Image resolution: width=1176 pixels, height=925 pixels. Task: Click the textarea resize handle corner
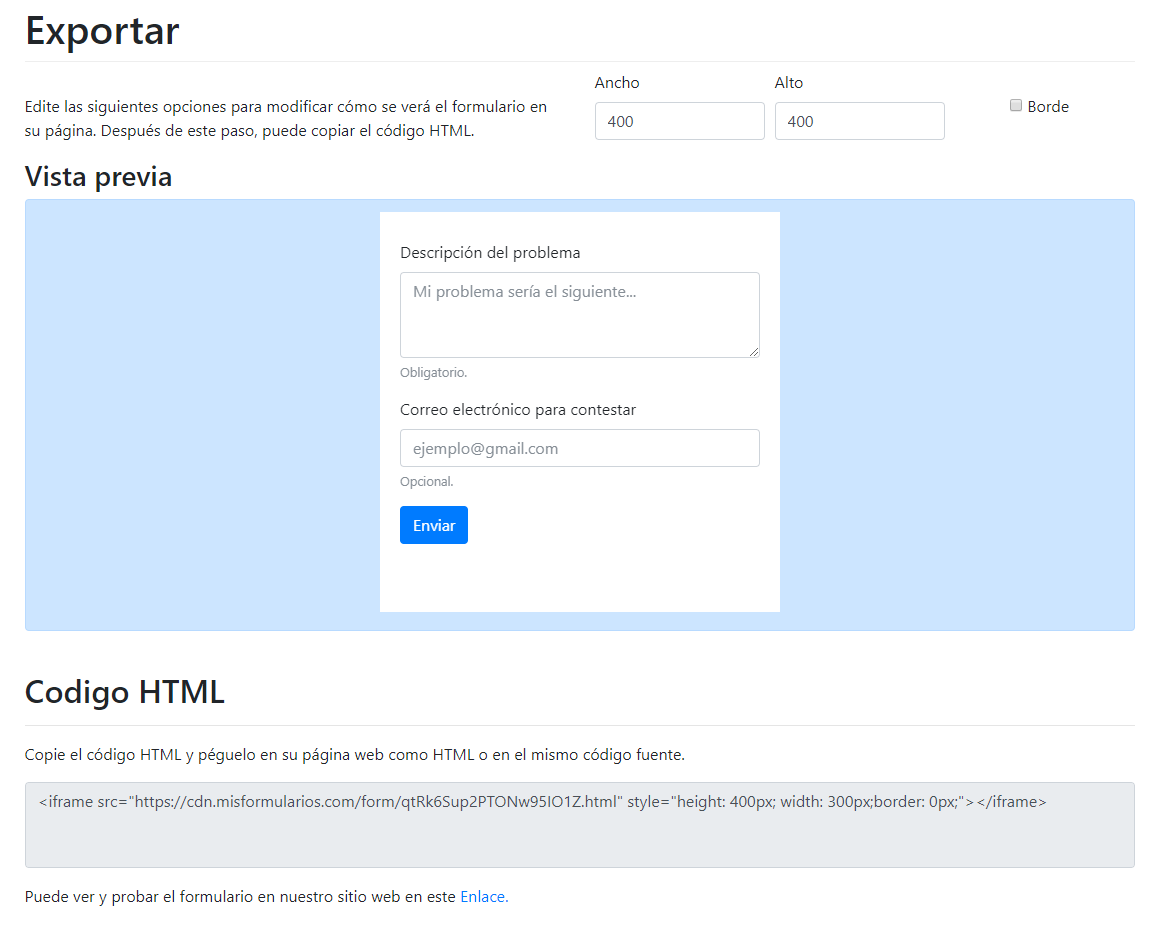click(x=754, y=352)
